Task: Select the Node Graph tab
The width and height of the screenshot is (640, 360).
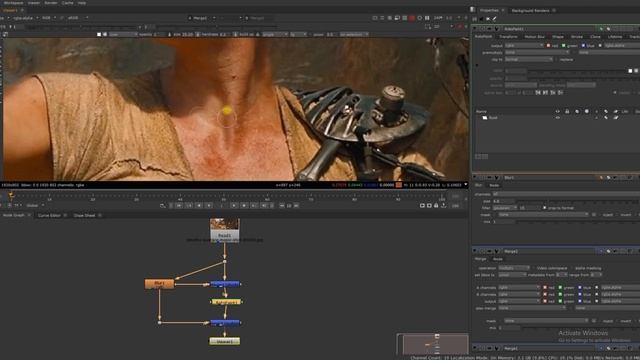Action: pyautogui.click(x=13, y=215)
